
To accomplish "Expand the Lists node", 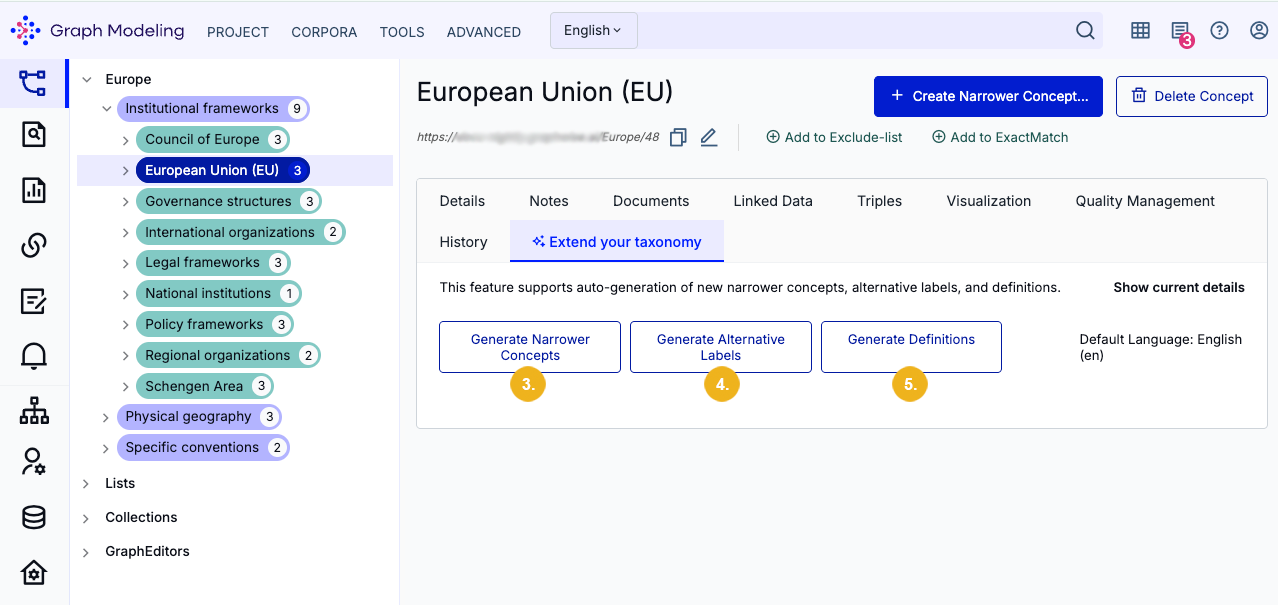I will pyautogui.click(x=87, y=483).
